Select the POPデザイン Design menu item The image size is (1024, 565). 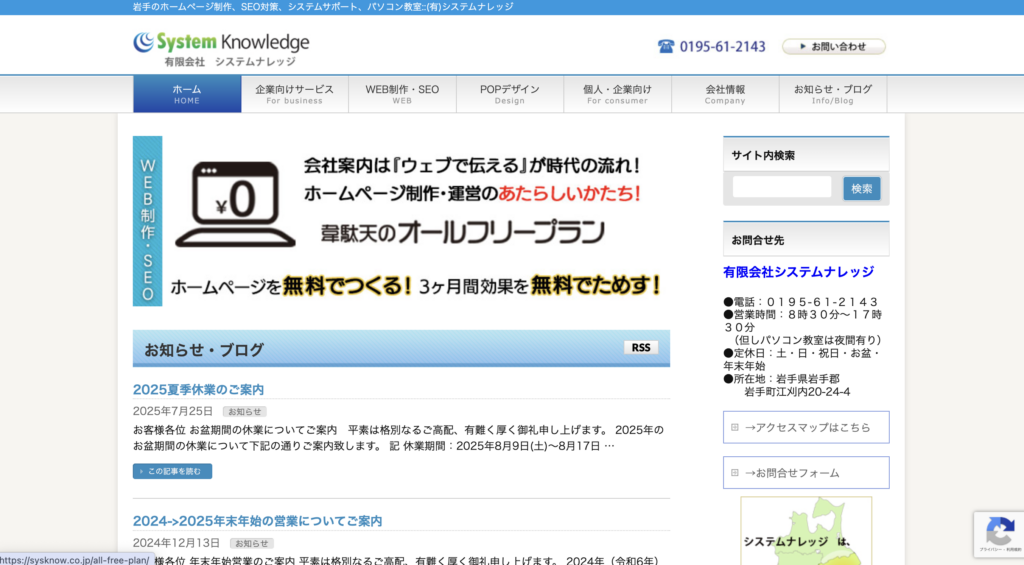click(x=509, y=94)
